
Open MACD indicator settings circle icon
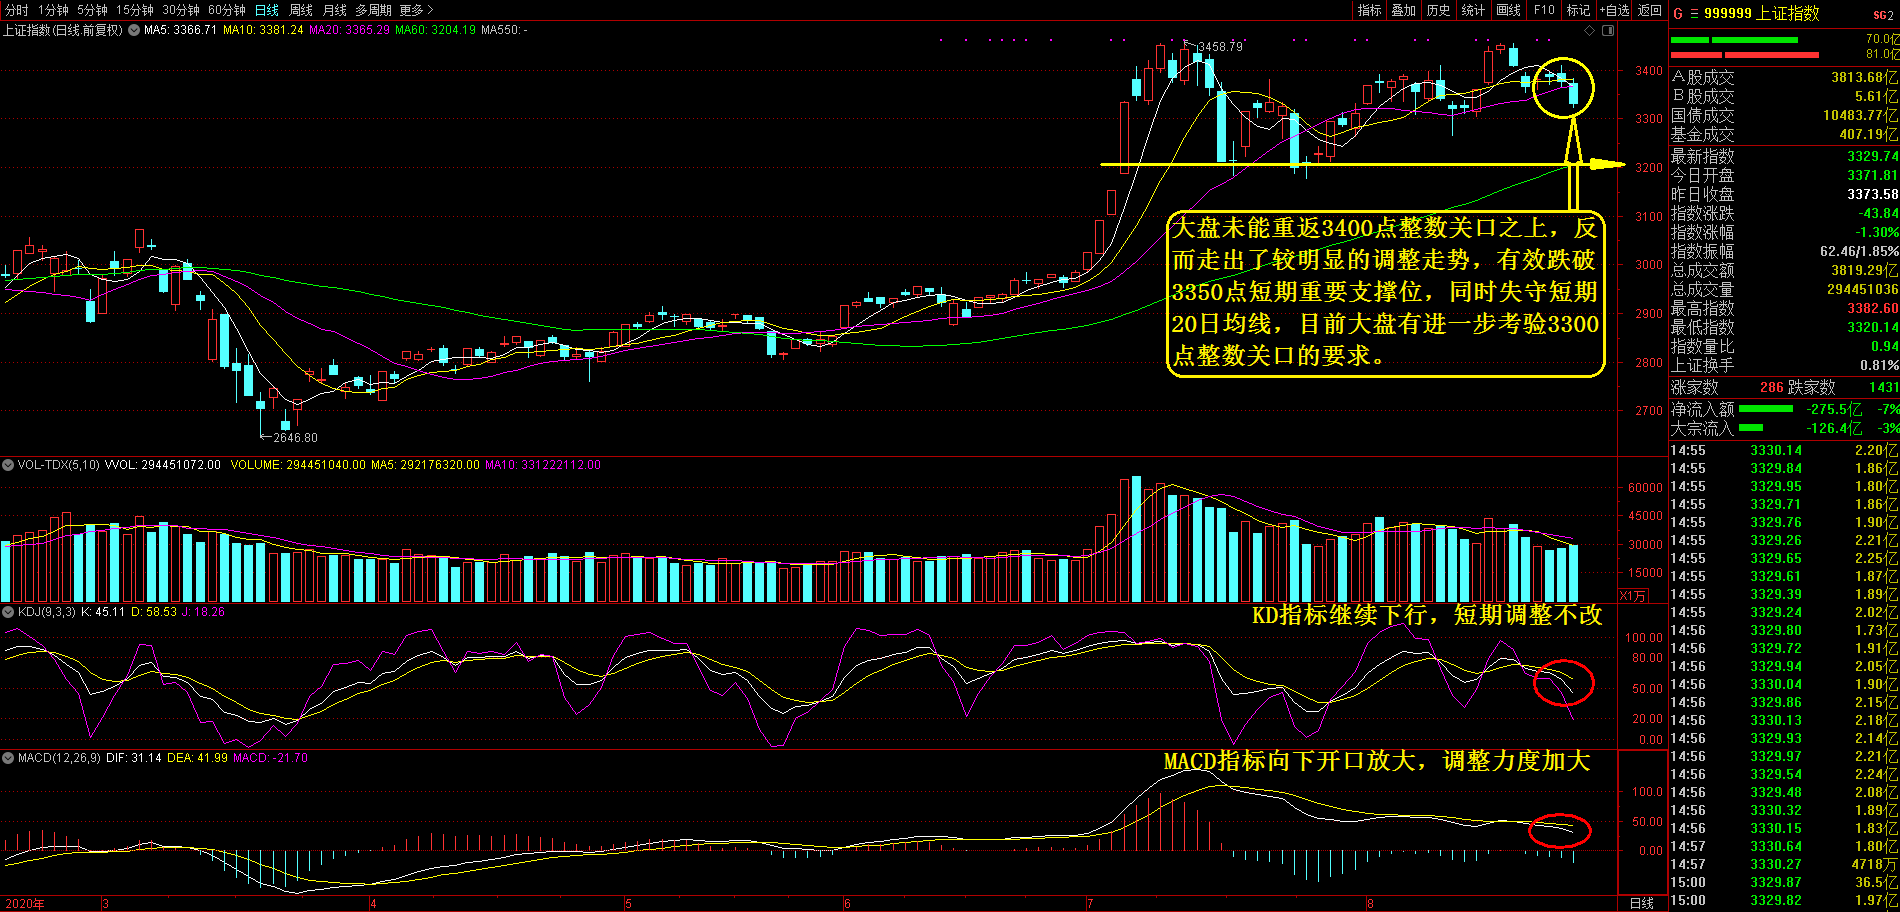(8, 758)
